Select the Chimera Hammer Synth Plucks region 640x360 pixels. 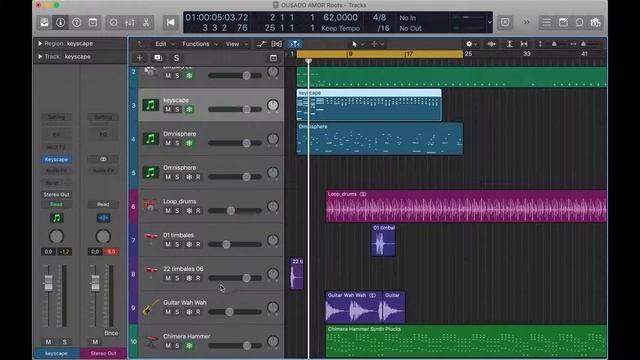click(x=466, y=341)
